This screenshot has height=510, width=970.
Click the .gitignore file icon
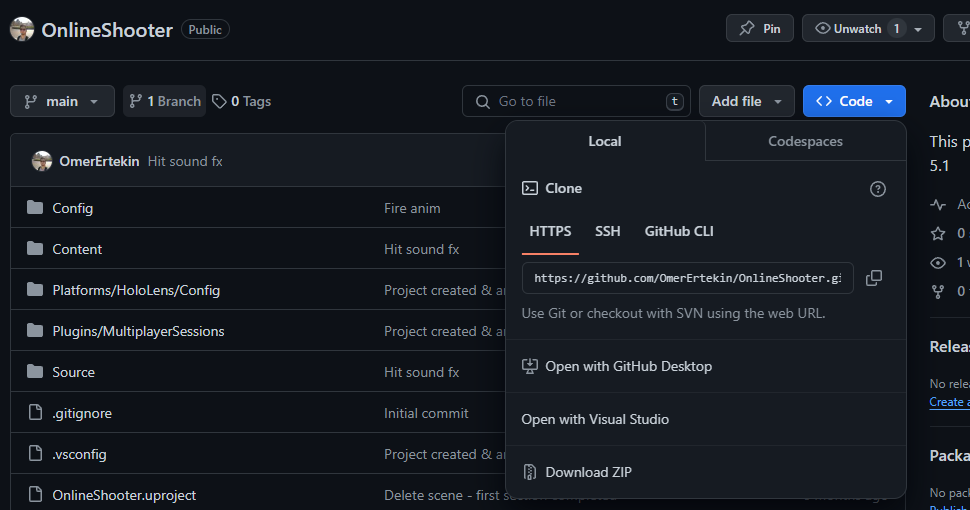[x=35, y=413]
